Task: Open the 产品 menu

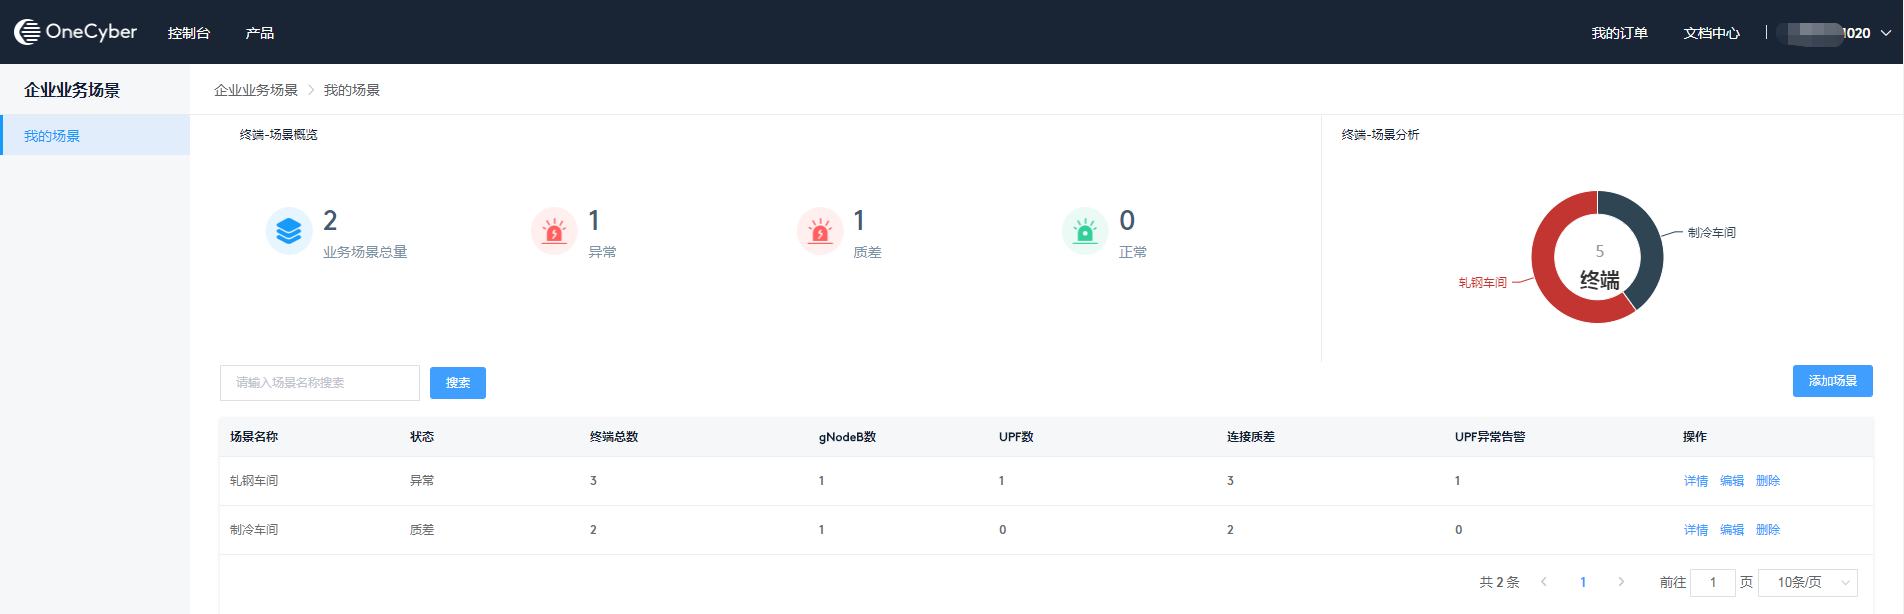Action: [260, 33]
